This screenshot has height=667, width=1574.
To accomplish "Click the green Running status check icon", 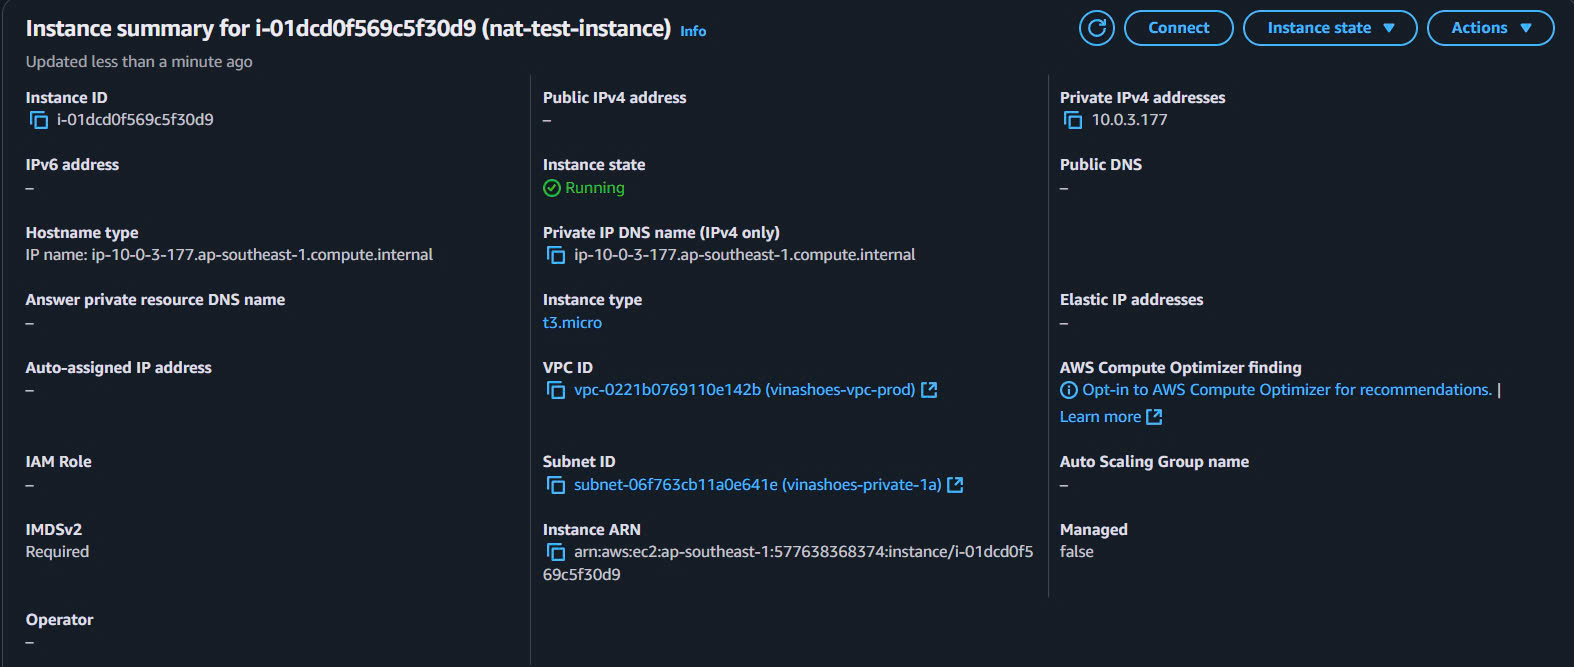I will [551, 187].
